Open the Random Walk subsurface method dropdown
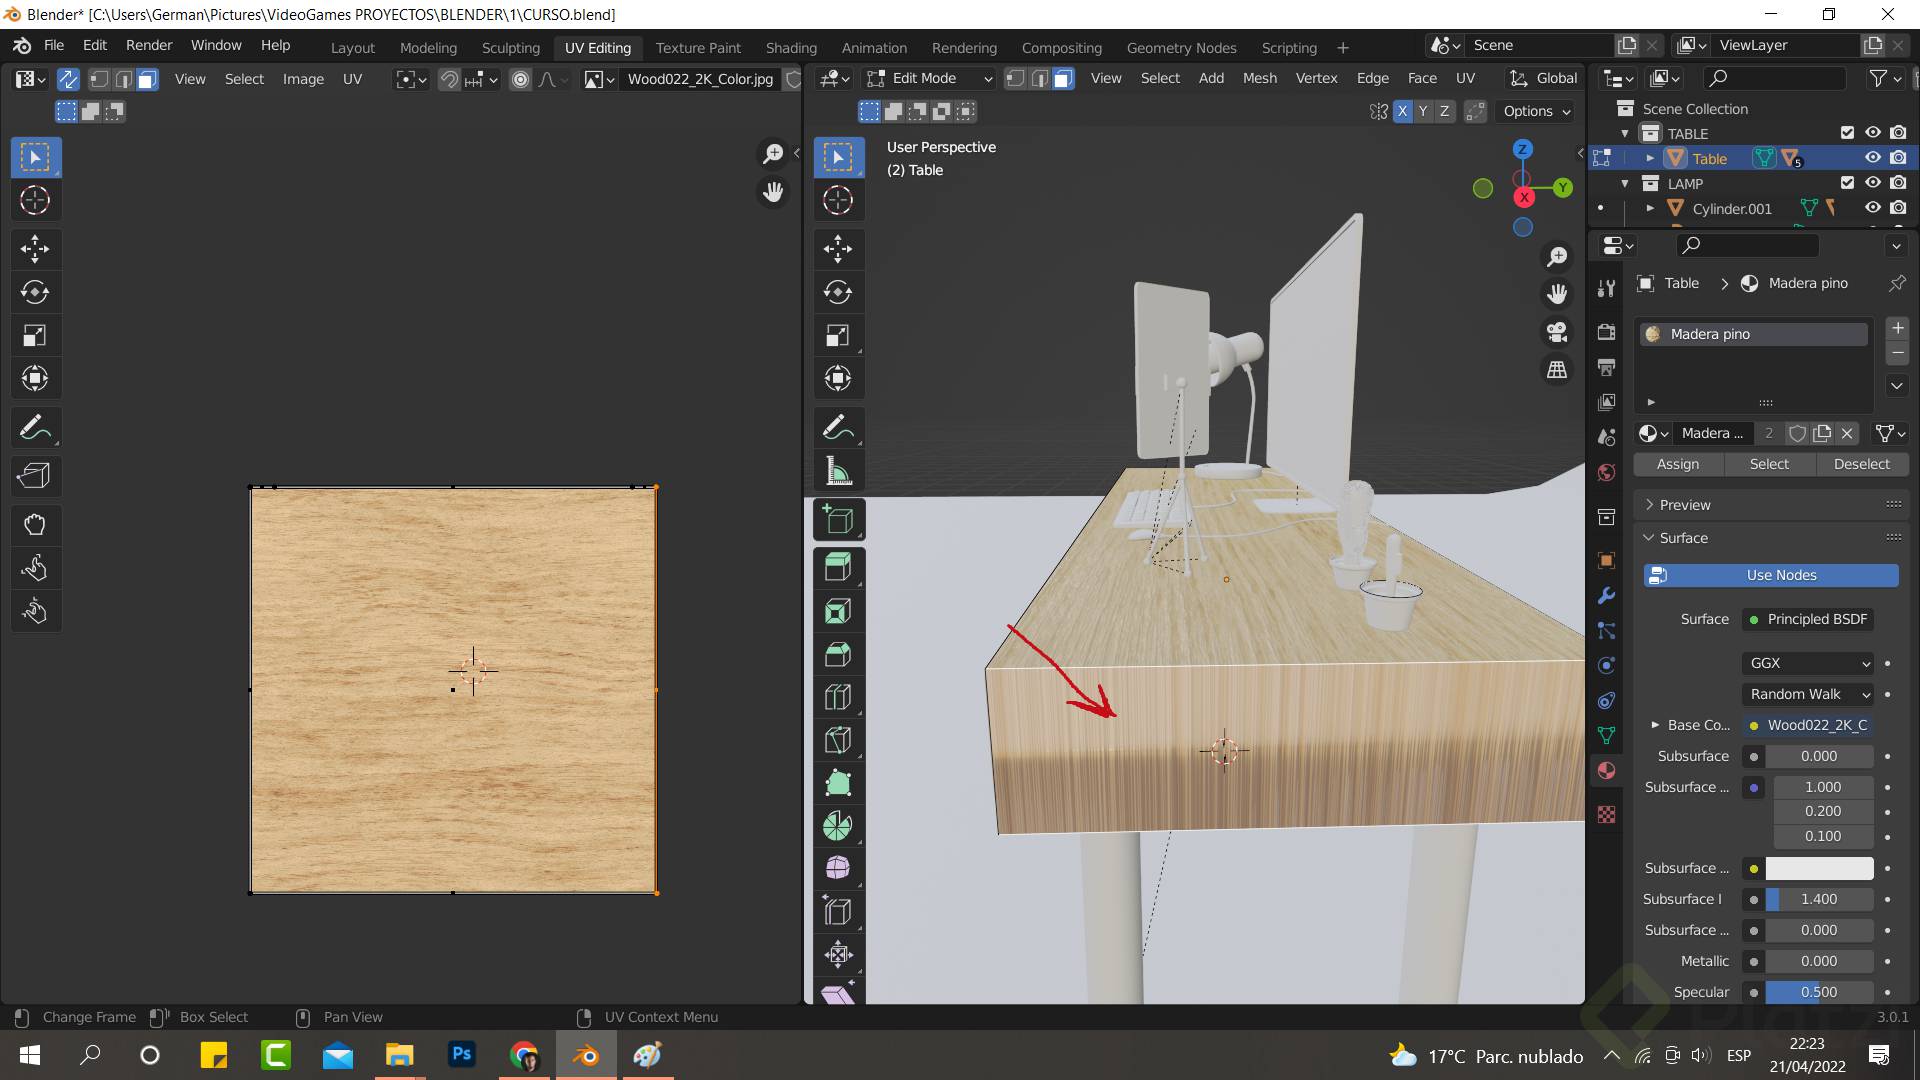This screenshot has height=1080, width=1920. pos(1809,694)
